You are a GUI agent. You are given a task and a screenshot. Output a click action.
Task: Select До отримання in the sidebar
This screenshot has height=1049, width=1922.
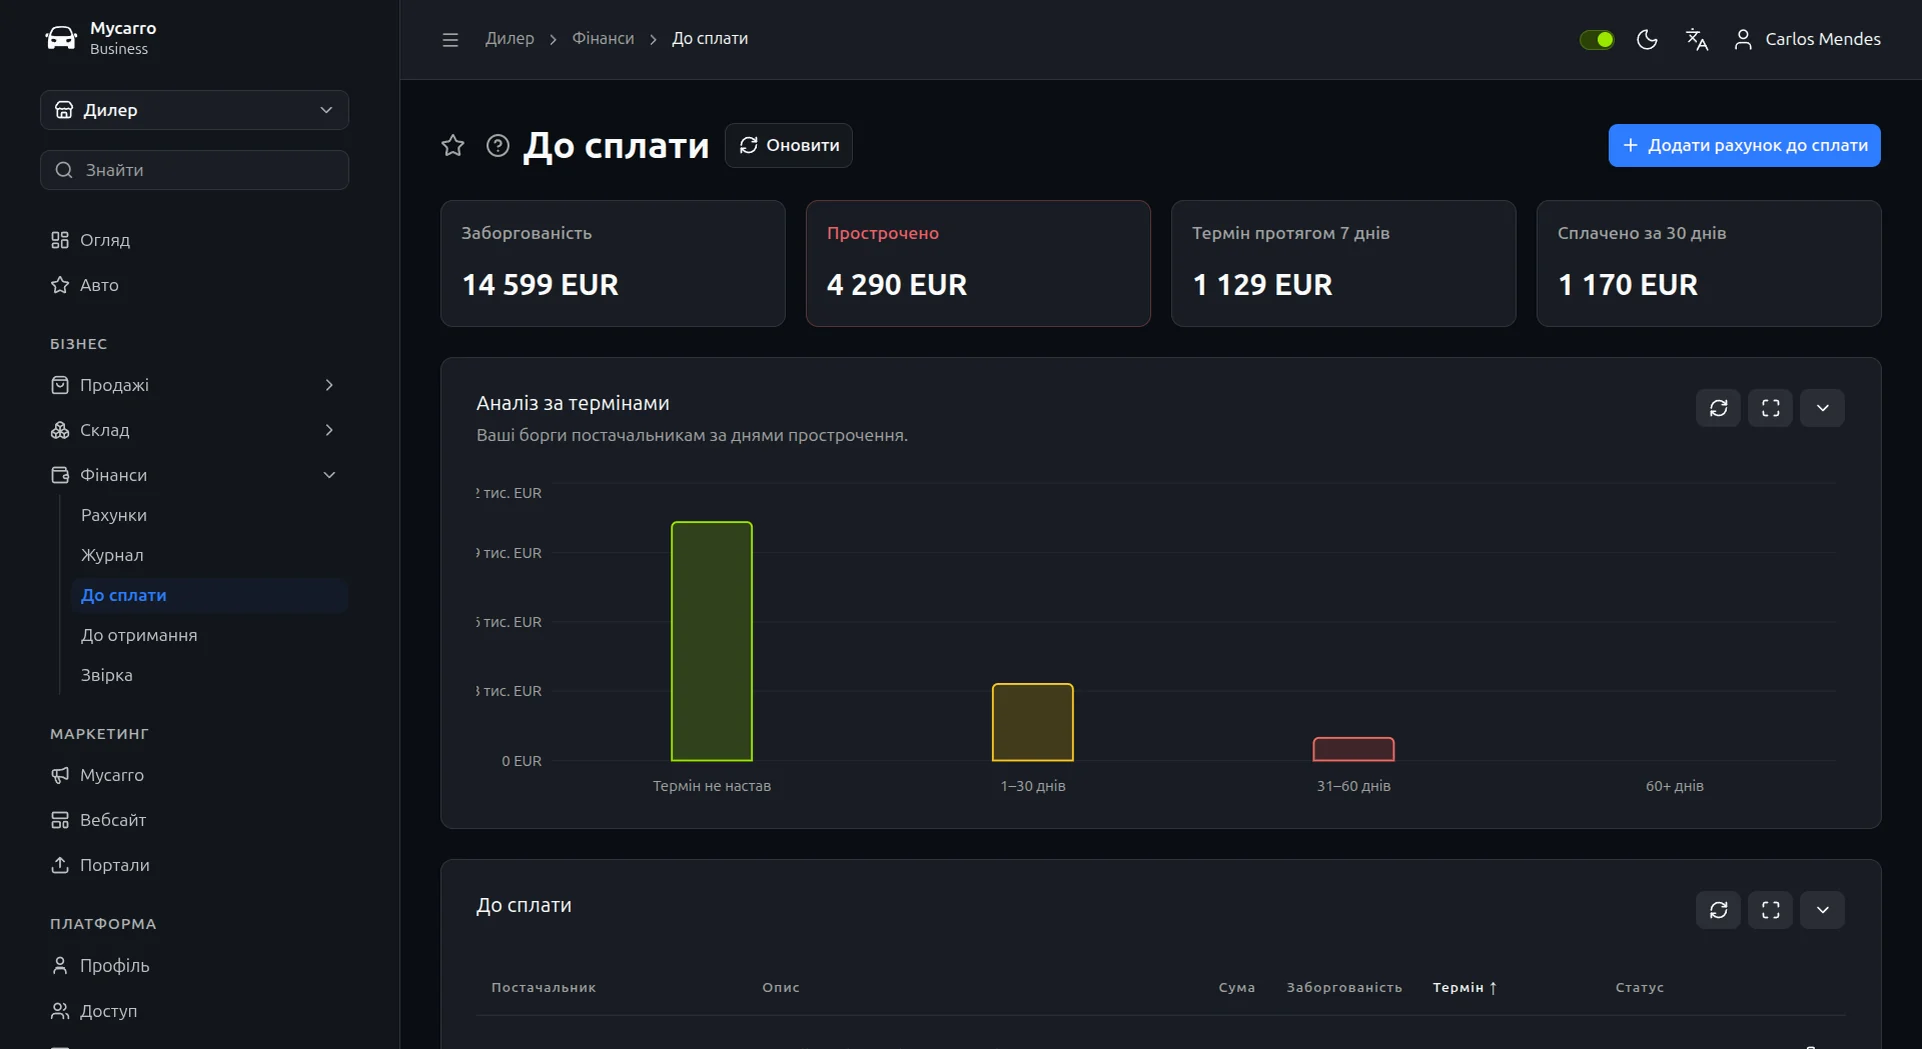(x=210, y=635)
